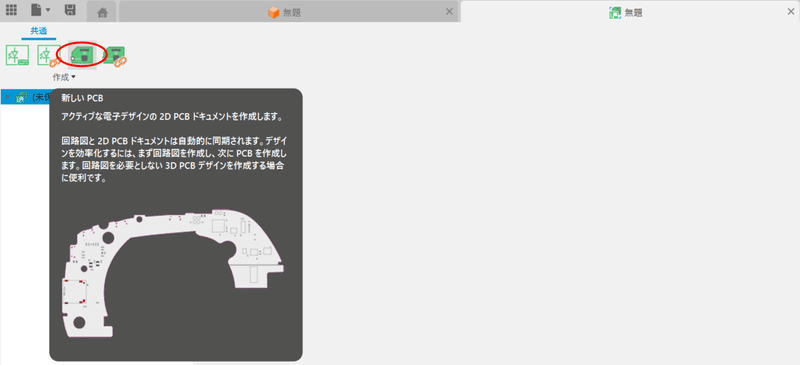Go to the Home tab

[x=102, y=12]
